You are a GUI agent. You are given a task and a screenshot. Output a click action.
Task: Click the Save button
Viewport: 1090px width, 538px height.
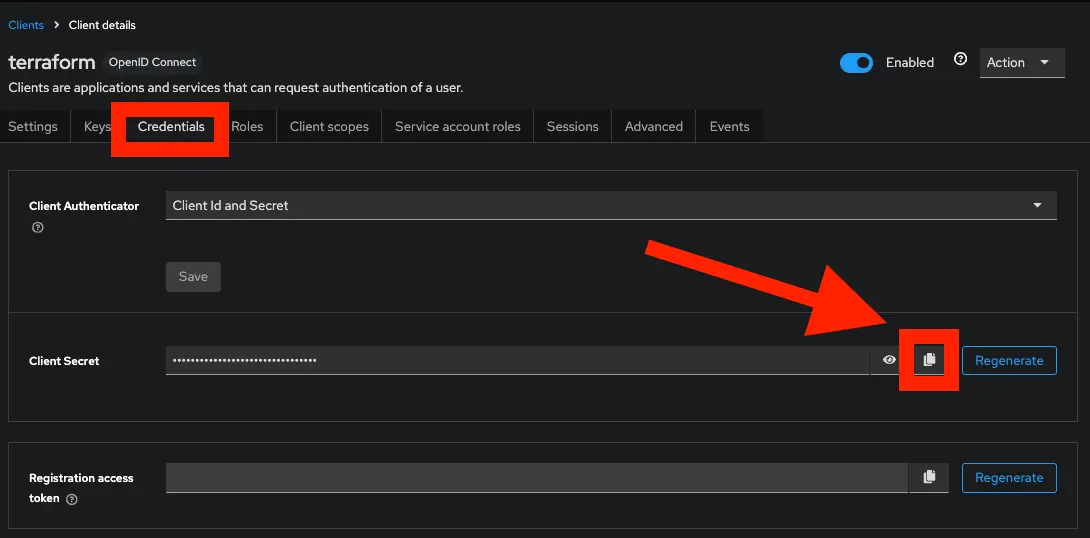pyautogui.click(x=193, y=277)
